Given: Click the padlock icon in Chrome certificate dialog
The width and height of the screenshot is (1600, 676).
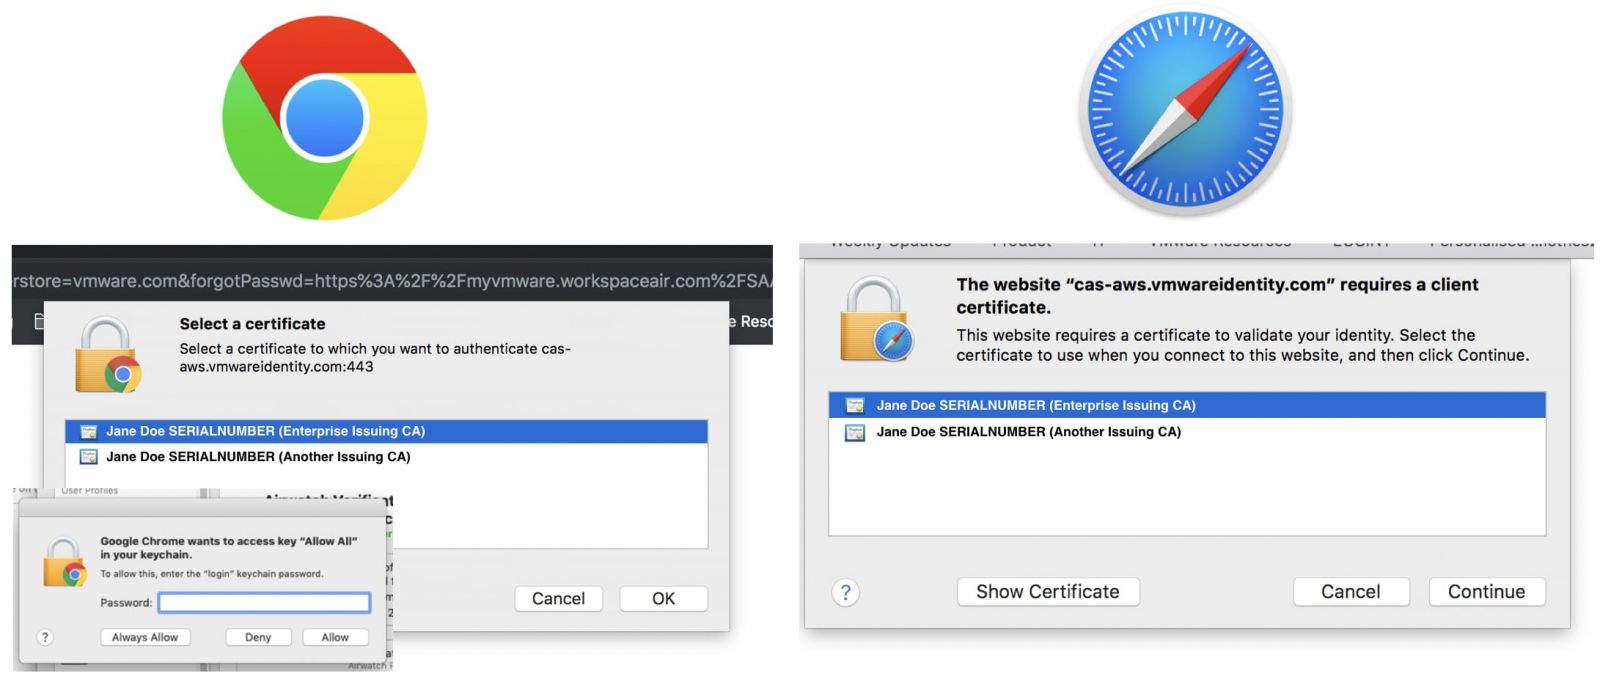Looking at the screenshot, I should coord(106,355).
